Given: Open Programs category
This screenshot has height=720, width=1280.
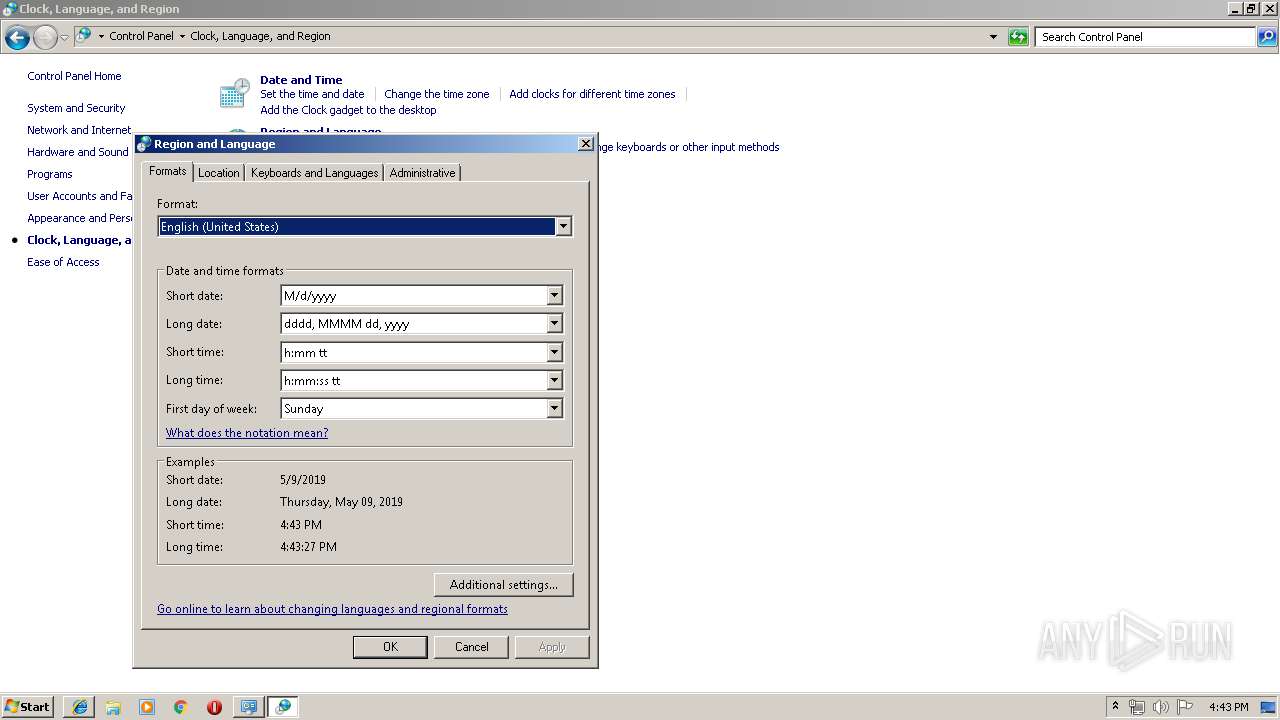Looking at the screenshot, I should pyautogui.click(x=50, y=174).
